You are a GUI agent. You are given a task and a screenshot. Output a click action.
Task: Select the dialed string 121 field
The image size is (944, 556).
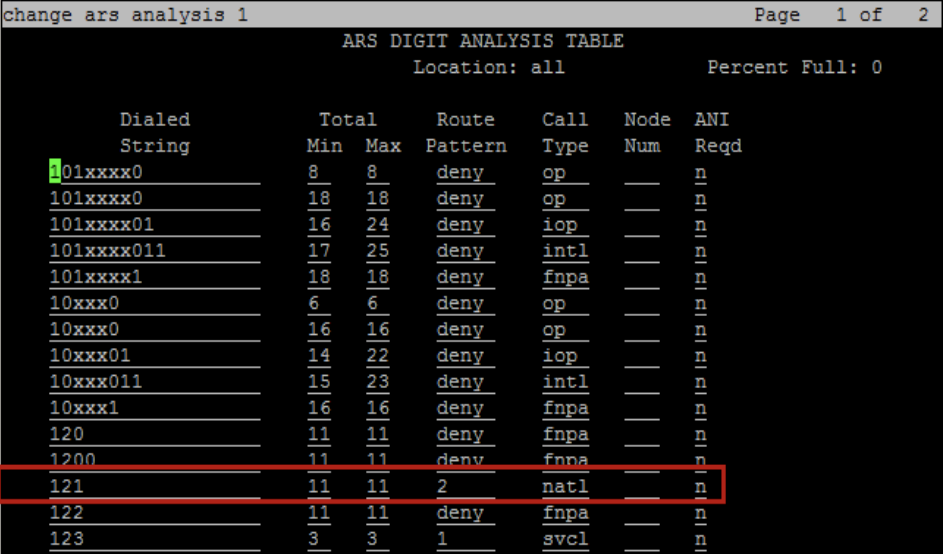coord(155,487)
